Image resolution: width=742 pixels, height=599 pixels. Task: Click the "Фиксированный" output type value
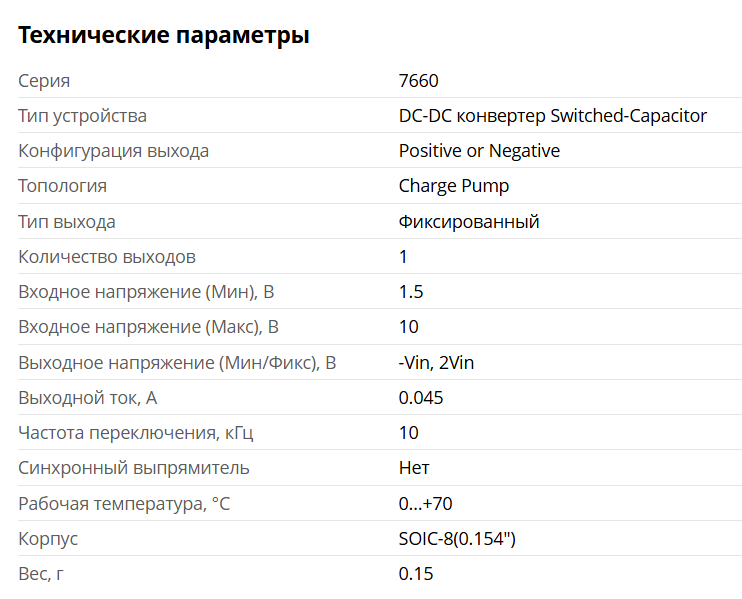click(x=469, y=222)
